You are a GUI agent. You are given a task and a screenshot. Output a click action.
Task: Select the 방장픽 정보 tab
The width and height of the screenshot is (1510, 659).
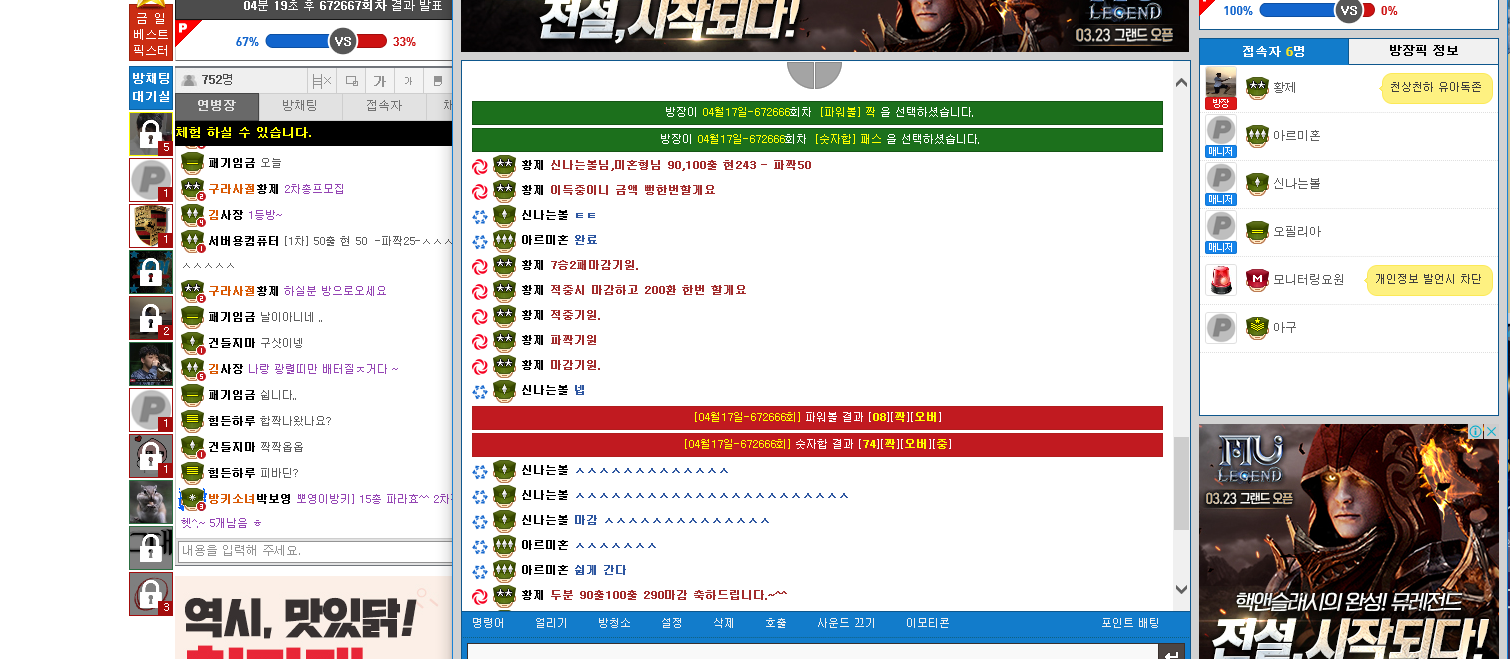1423,51
